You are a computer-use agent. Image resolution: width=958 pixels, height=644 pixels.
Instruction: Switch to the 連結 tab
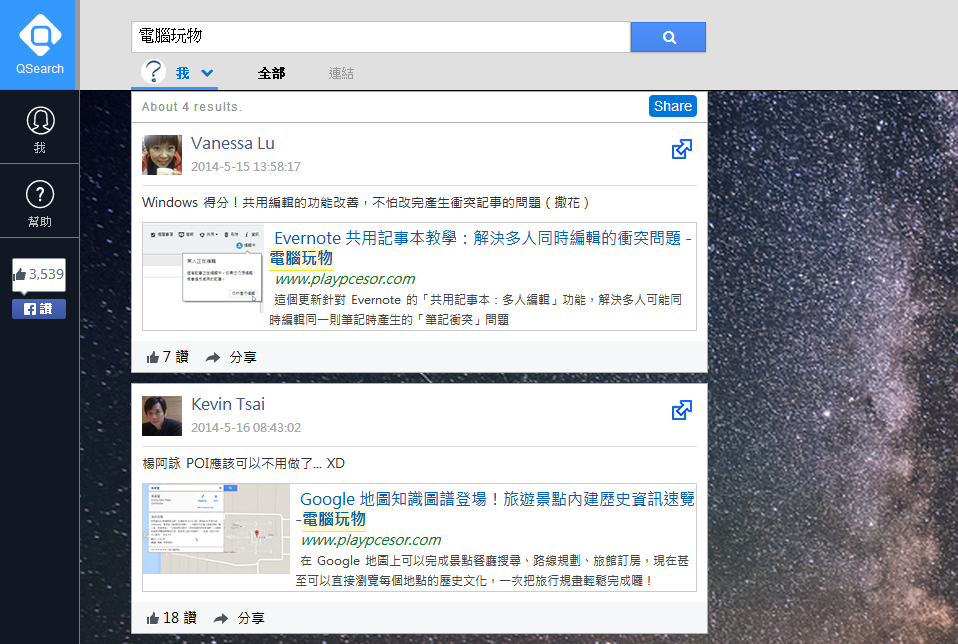click(341, 73)
